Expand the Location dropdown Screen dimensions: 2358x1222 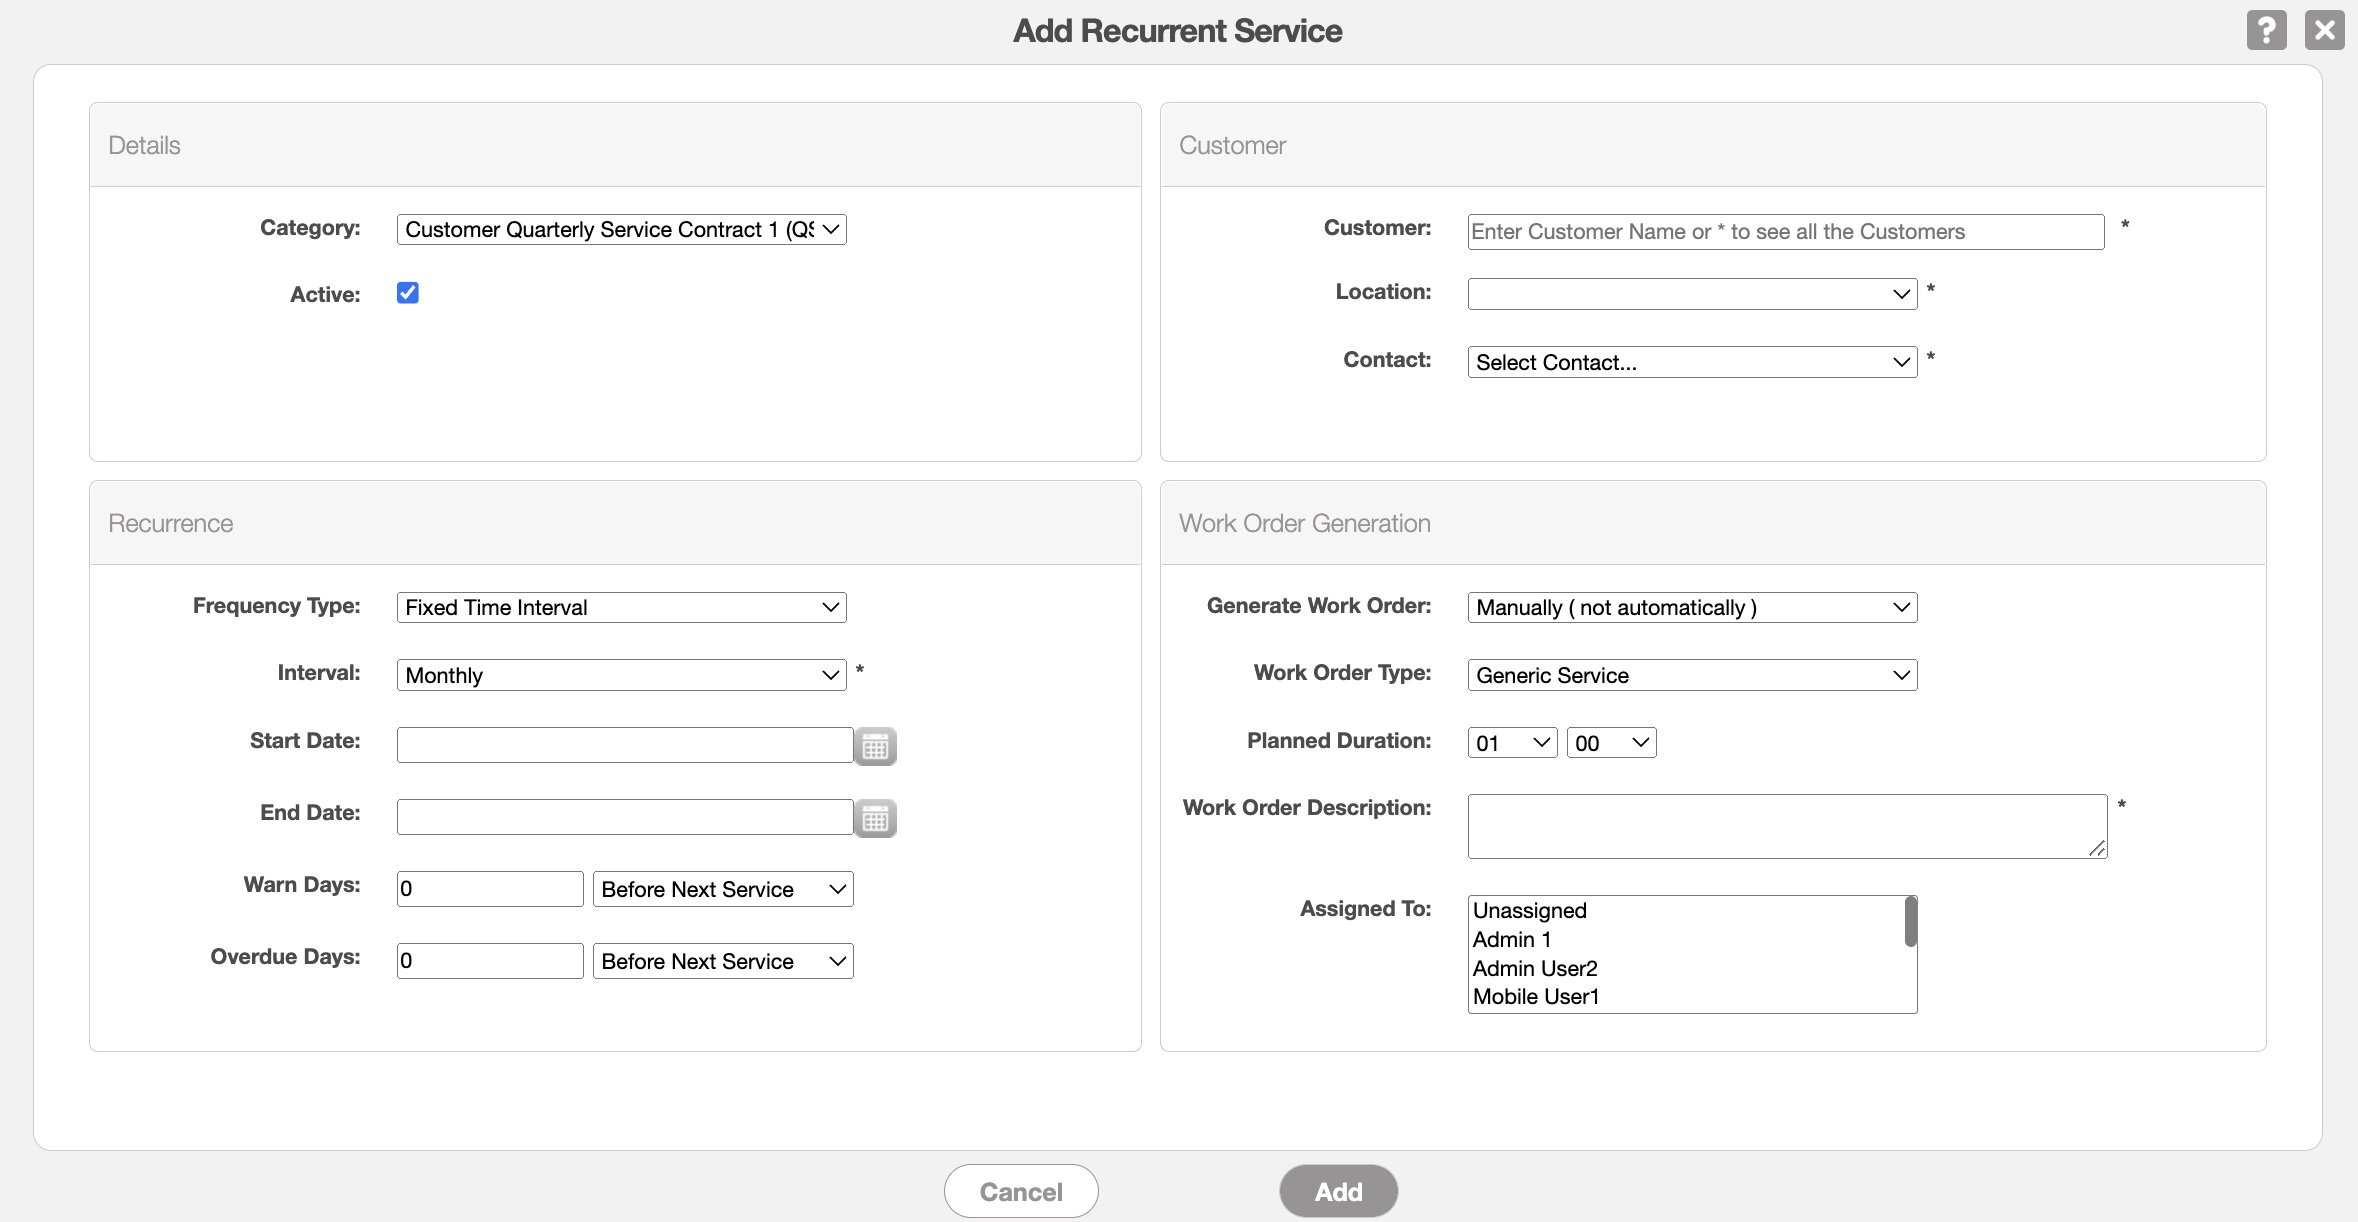[1691, 294]
